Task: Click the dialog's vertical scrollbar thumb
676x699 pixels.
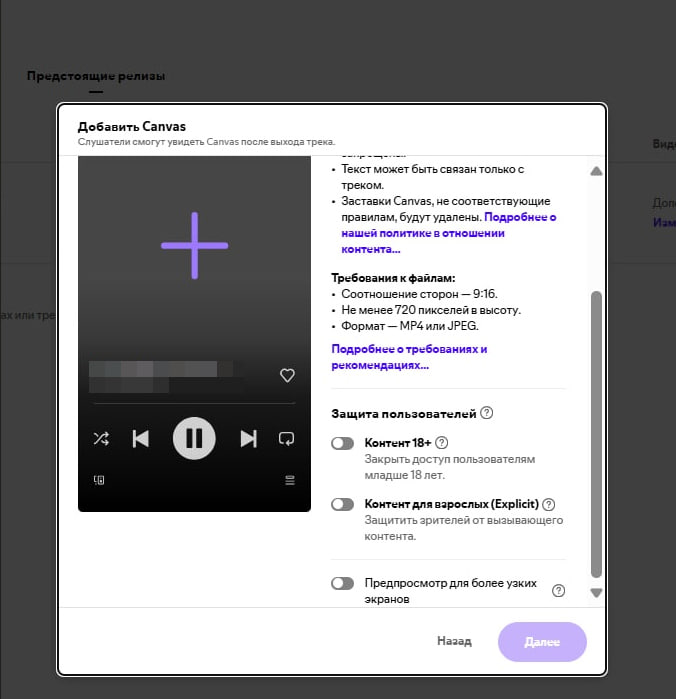Action: click(596, 434)
